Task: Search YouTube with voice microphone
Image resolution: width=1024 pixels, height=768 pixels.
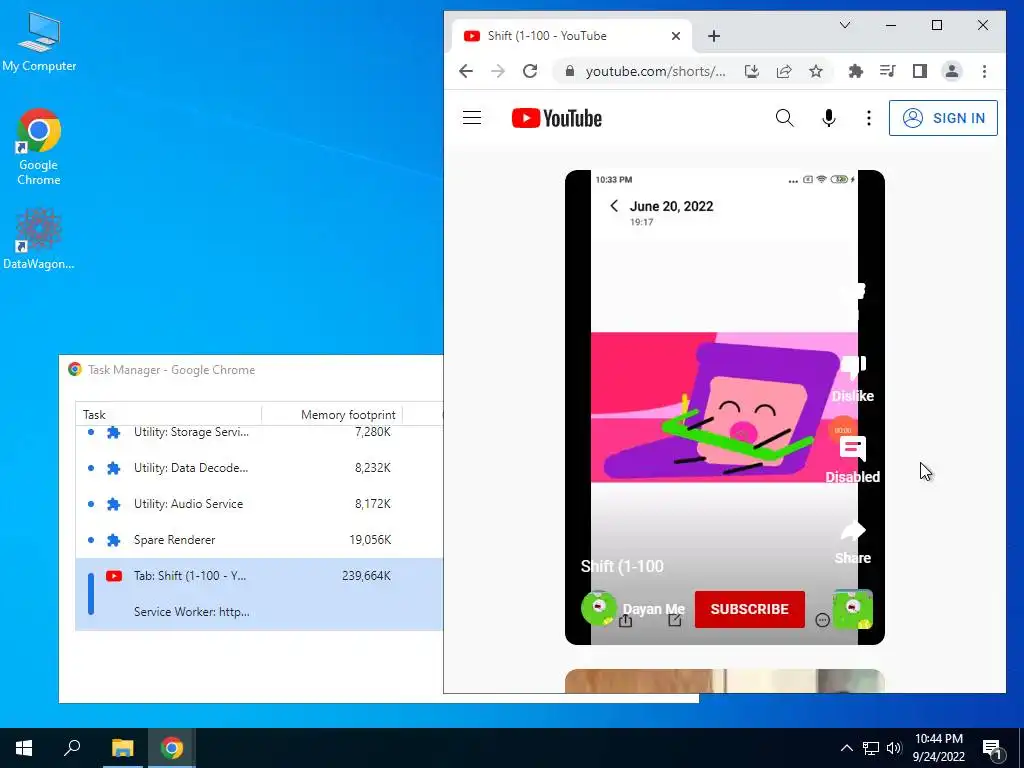Action: click(x=829, y=118)
